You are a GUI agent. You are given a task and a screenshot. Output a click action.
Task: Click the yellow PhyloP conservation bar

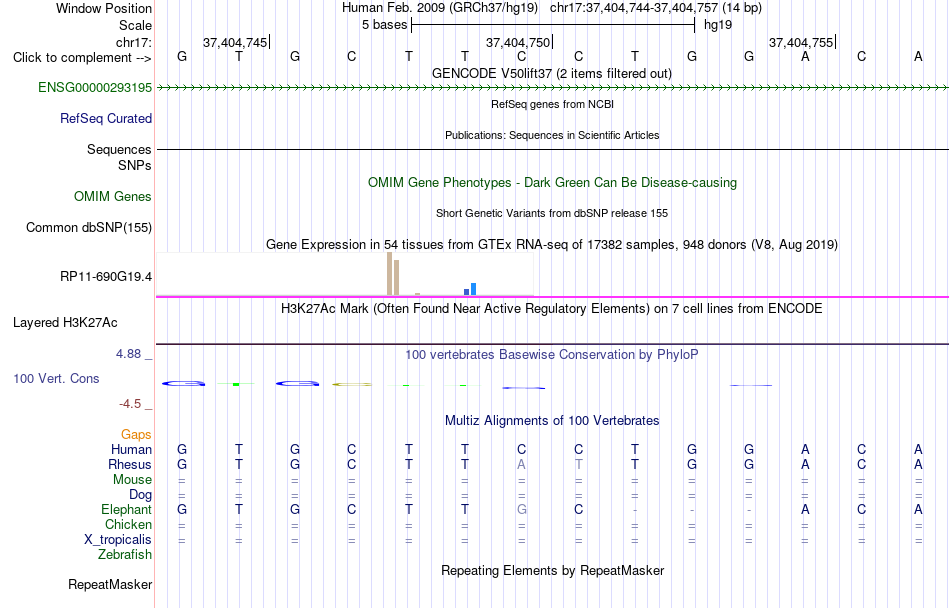coord(352,384)
